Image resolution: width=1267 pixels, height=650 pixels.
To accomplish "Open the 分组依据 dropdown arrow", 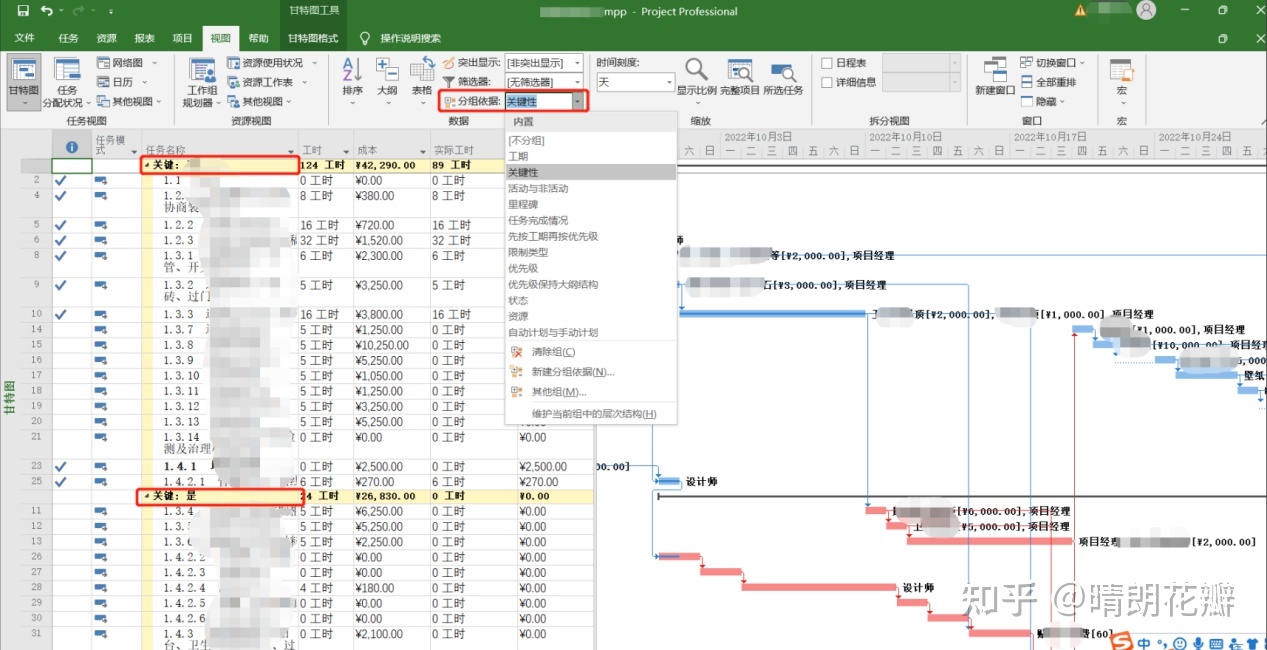I will click(x=577, y=101).
